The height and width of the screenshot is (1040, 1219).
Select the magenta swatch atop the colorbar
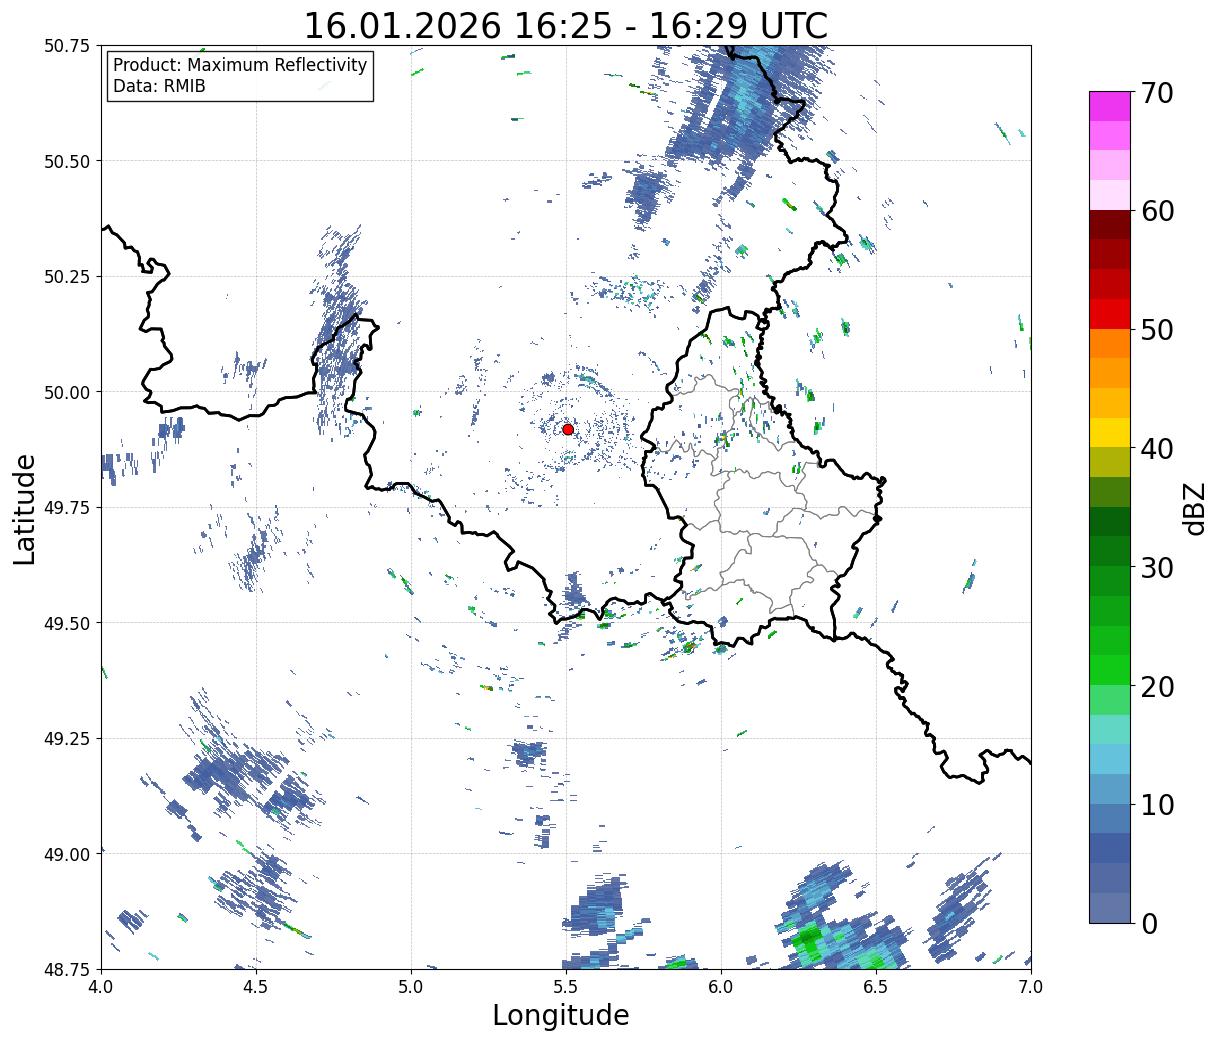tap(1110, 106)
